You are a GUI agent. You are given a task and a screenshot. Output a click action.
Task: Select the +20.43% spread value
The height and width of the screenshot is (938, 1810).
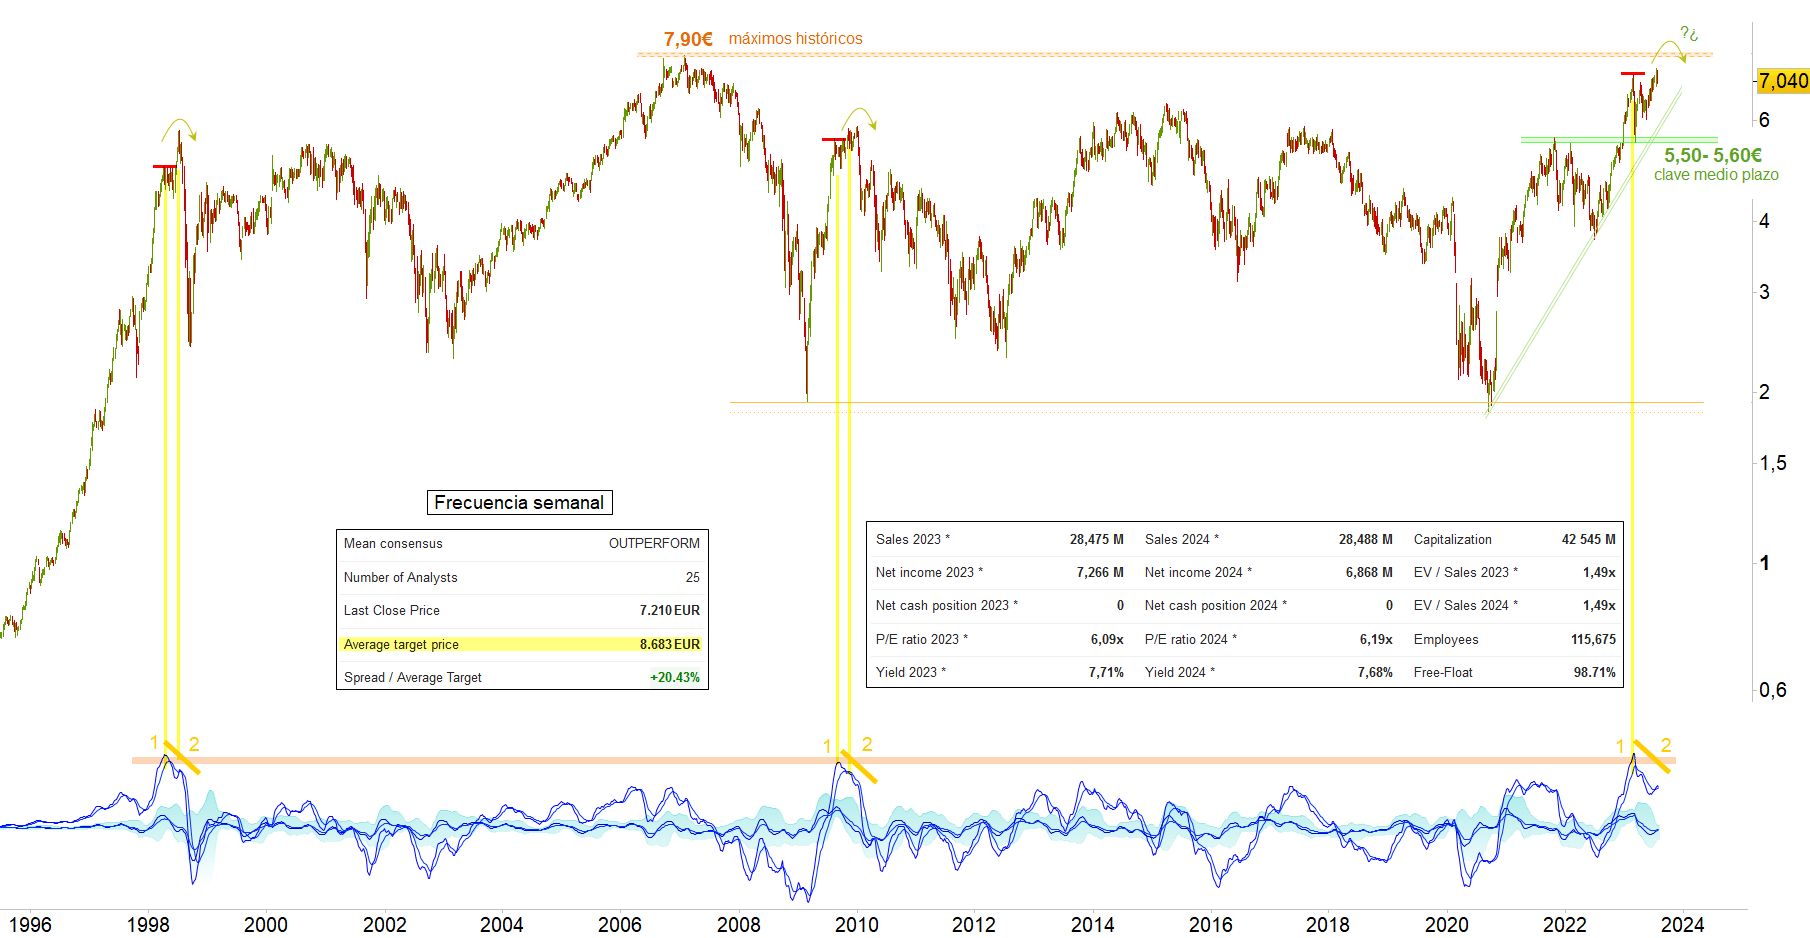tap(675, 678)
